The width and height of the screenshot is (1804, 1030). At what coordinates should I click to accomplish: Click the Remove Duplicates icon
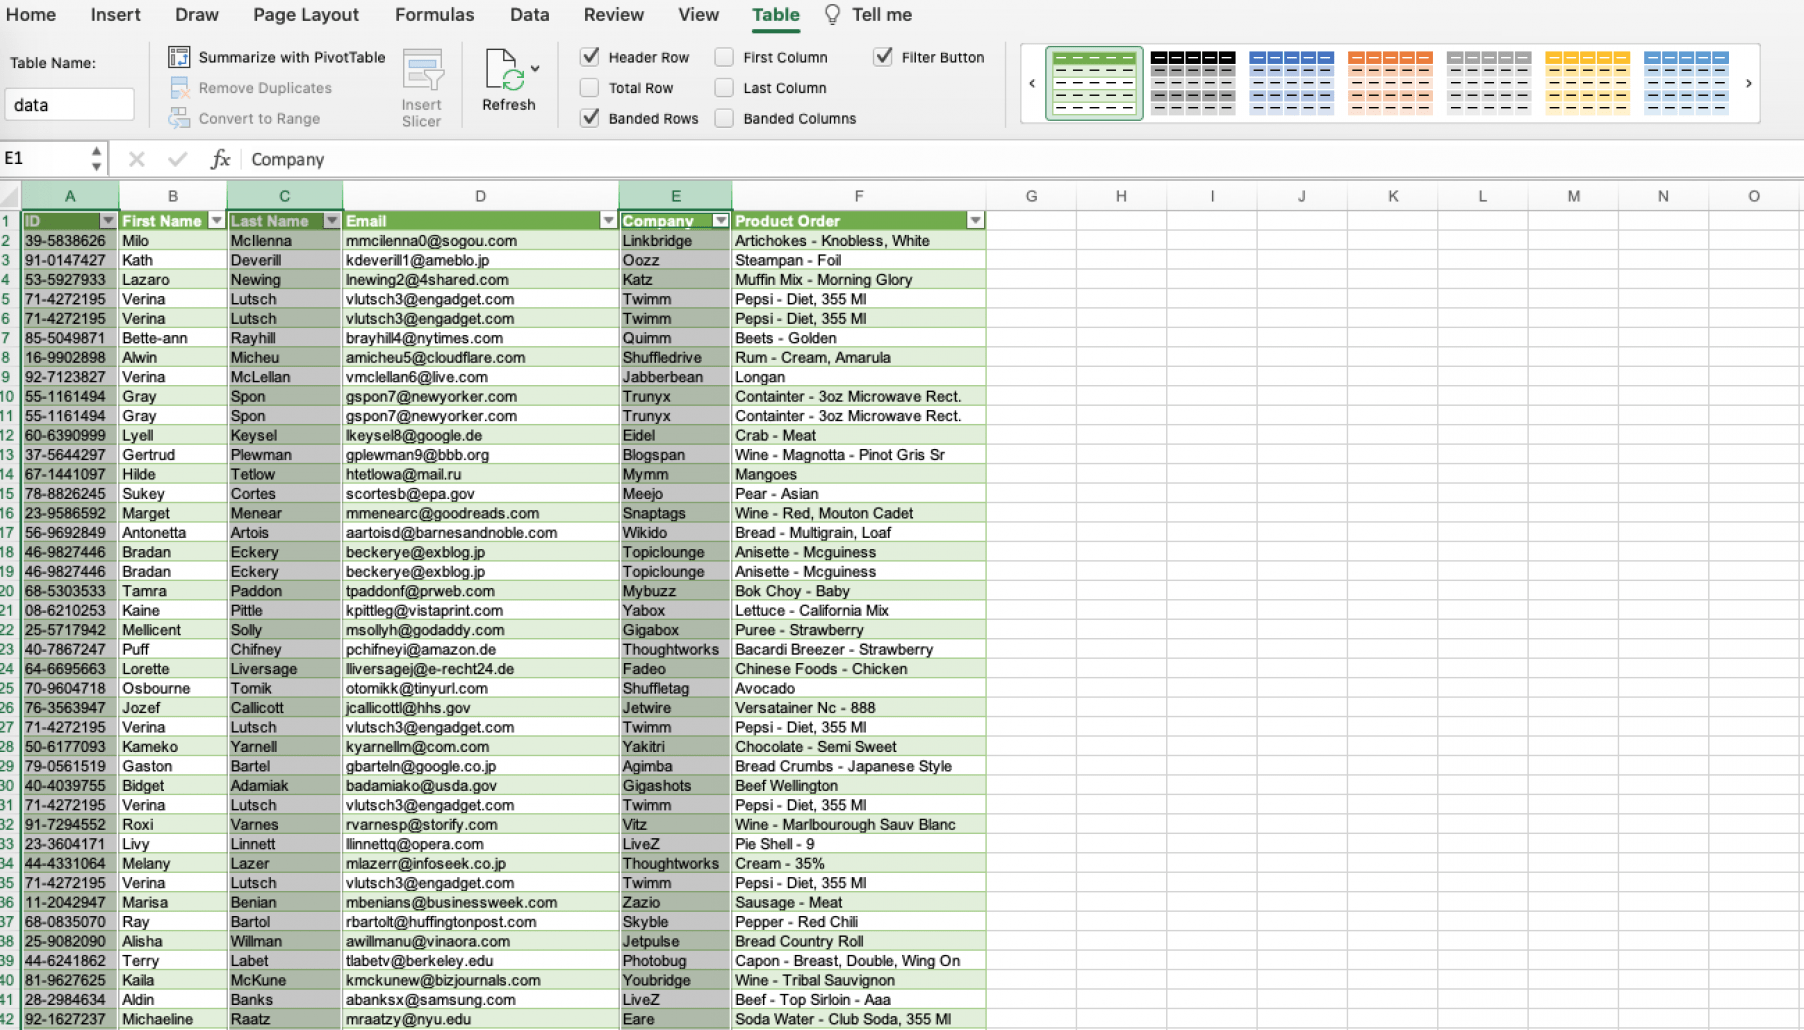179,88
